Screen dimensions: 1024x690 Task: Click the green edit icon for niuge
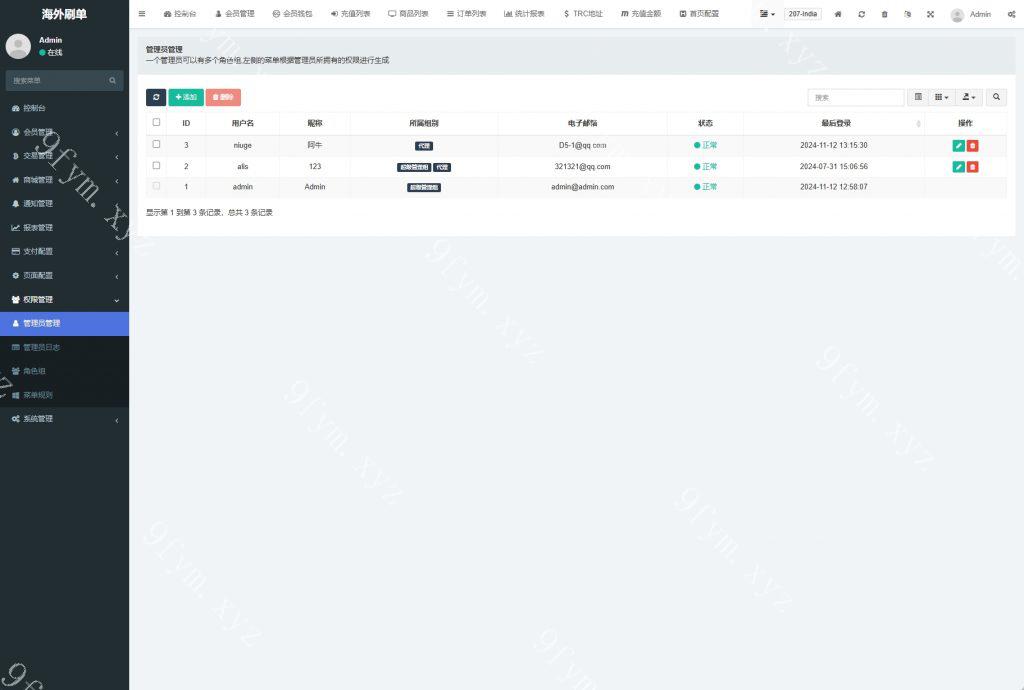click(x=958, y=146)
